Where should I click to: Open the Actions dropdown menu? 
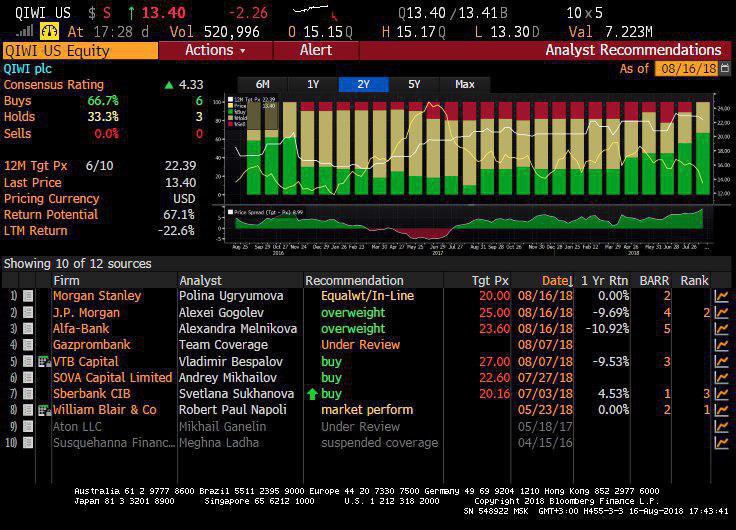tap(215, 50)
